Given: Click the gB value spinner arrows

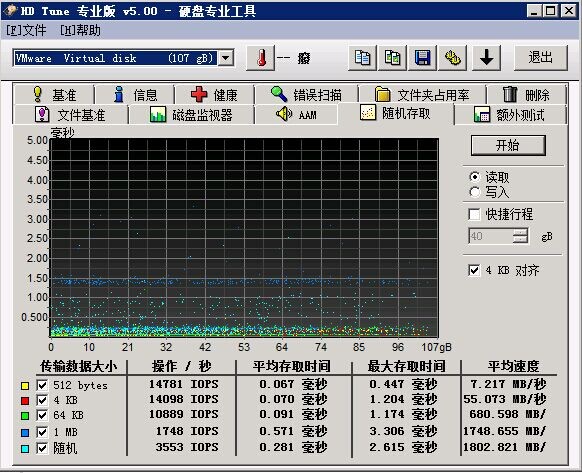Looking at the screenshot, I should click(520, 236).
